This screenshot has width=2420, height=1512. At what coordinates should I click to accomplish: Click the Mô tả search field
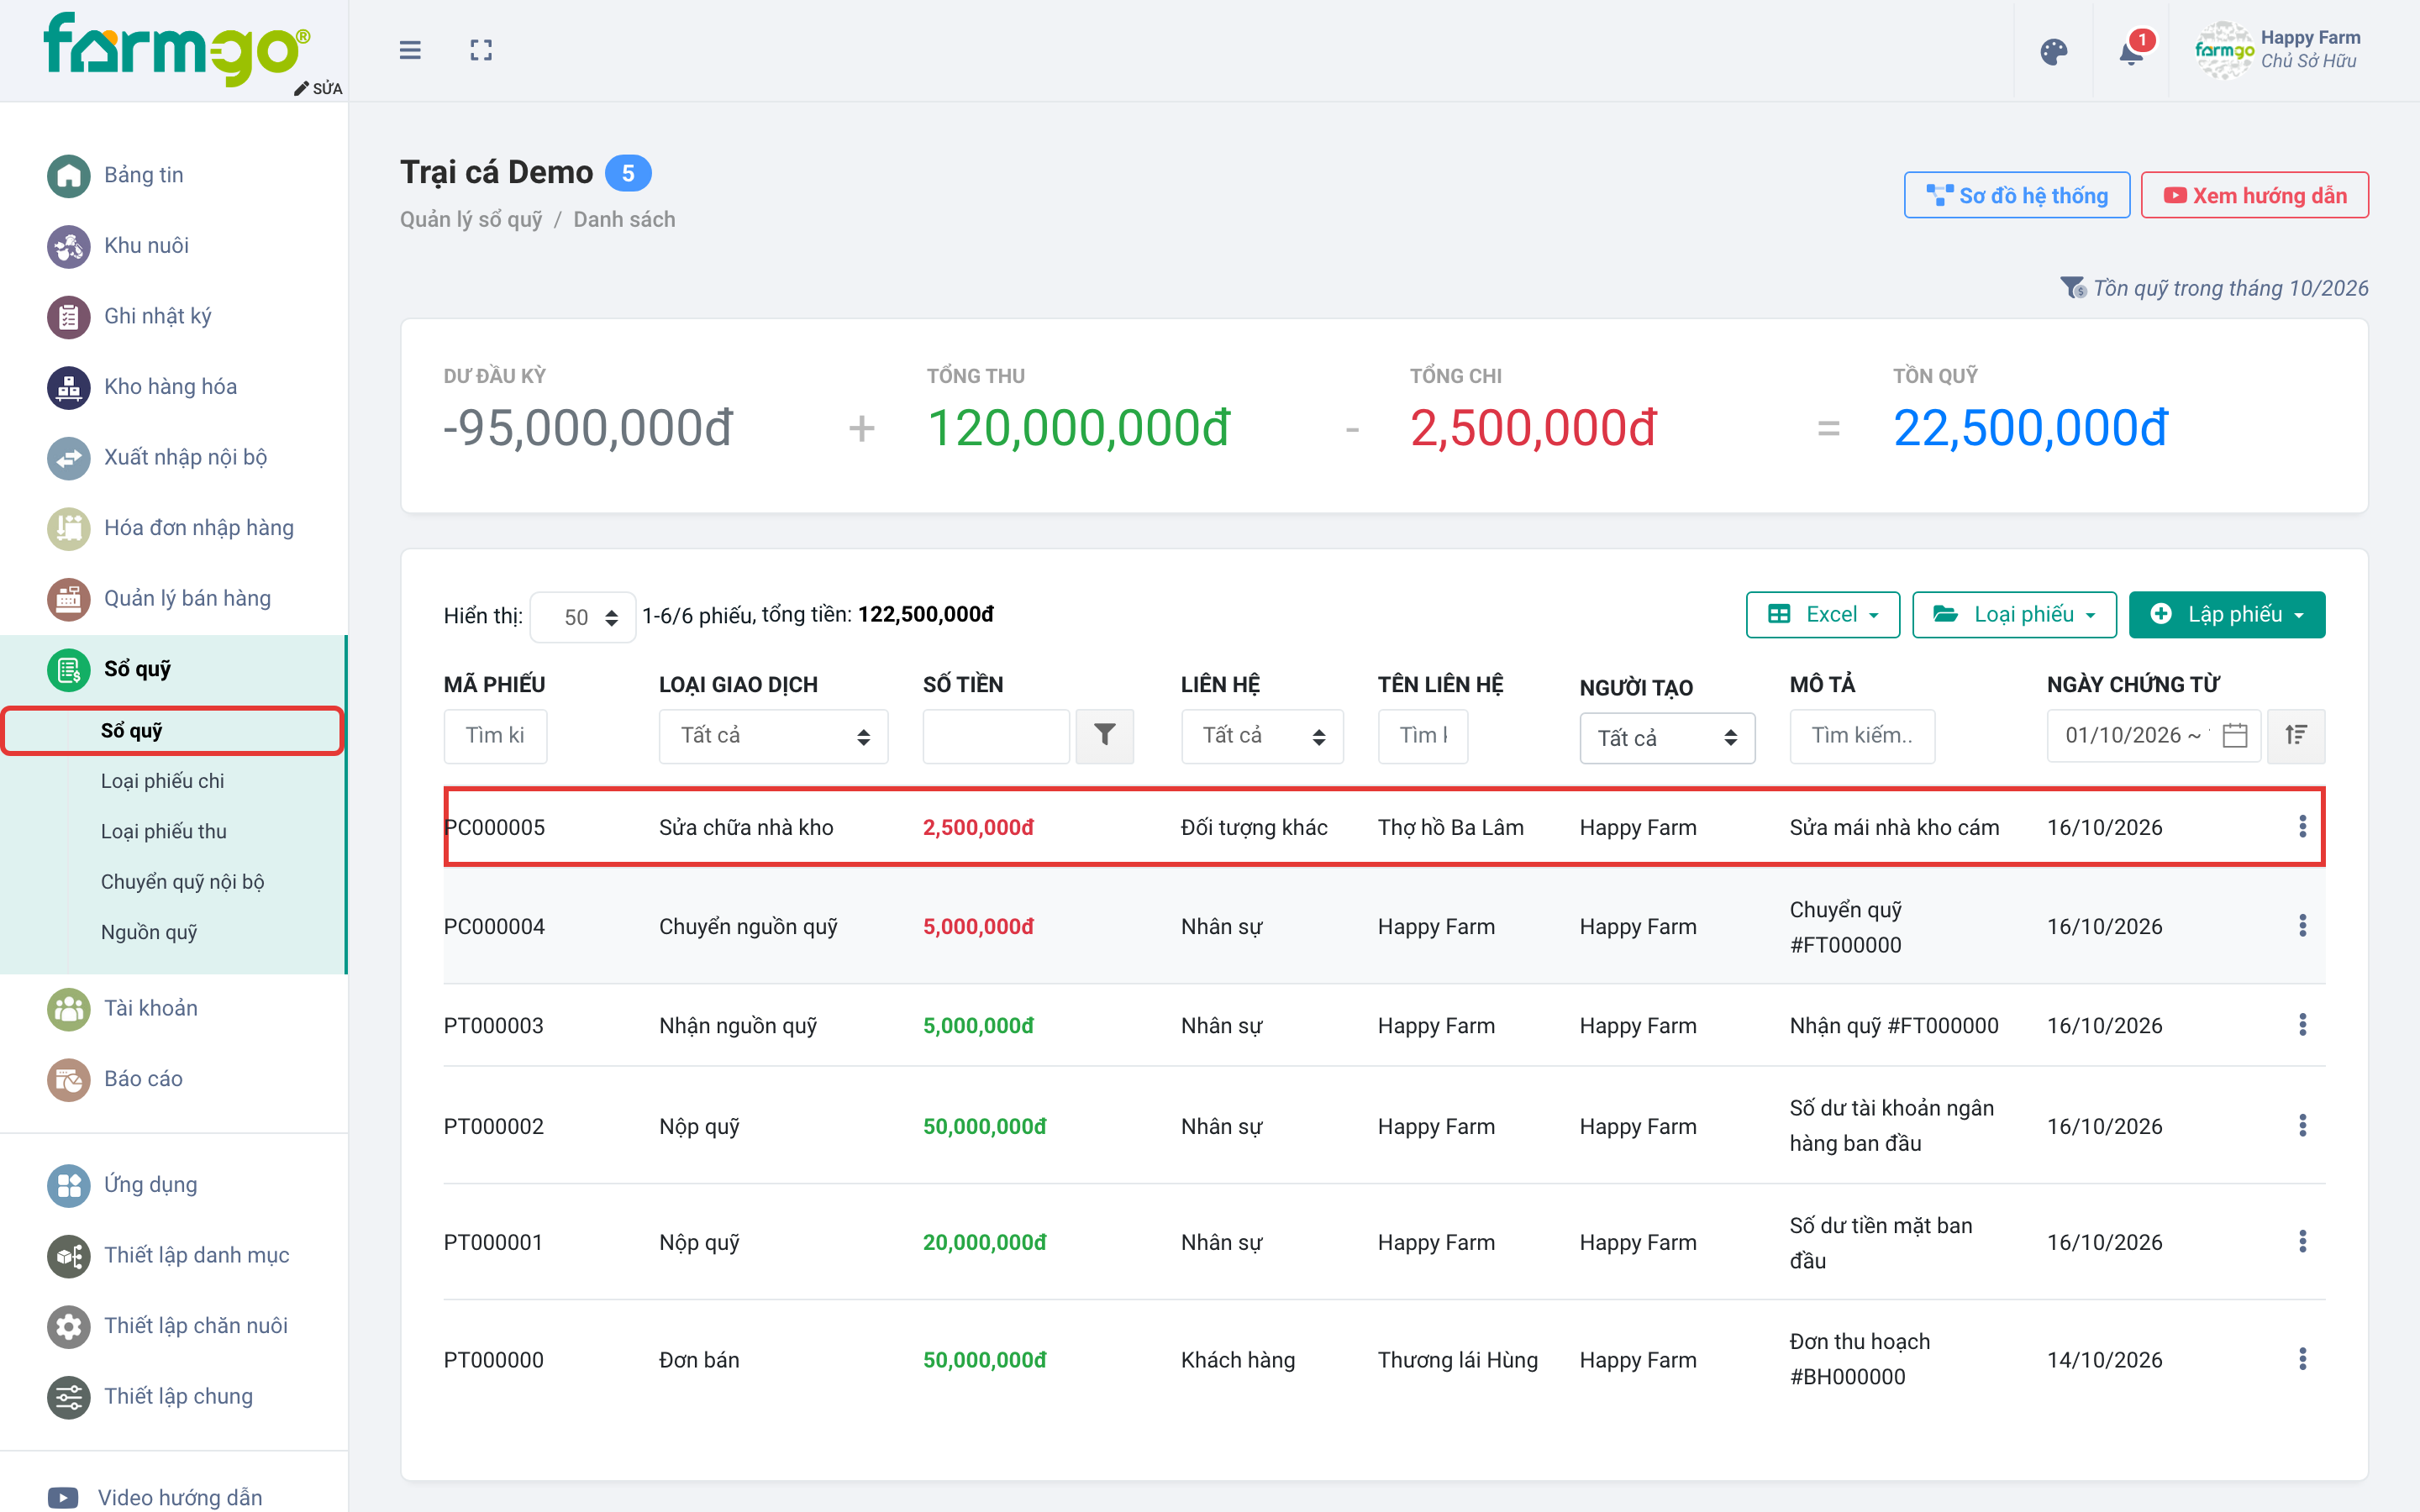(x=1862, y=736)
